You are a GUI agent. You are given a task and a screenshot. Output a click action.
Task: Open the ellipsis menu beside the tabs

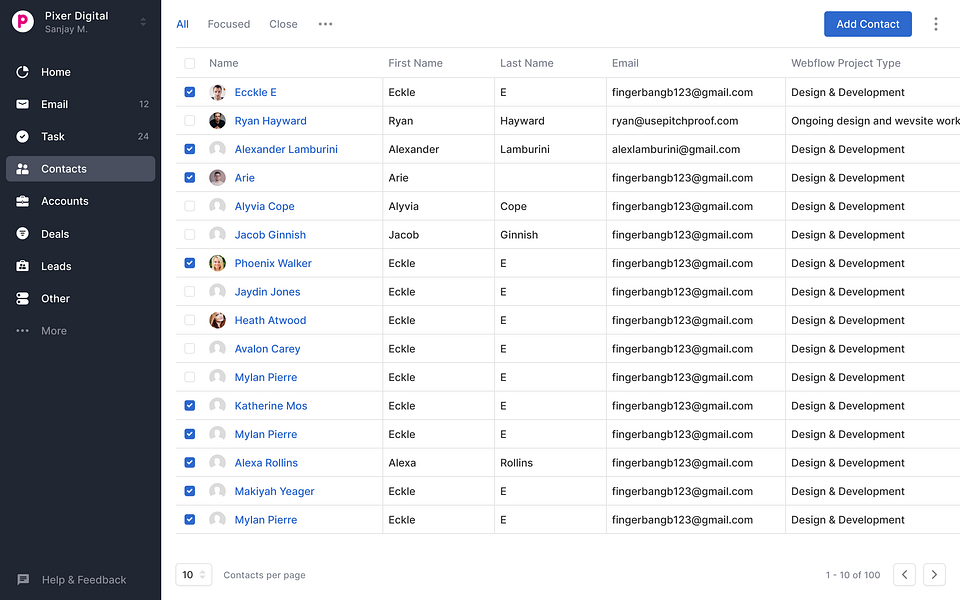[325, 24]
